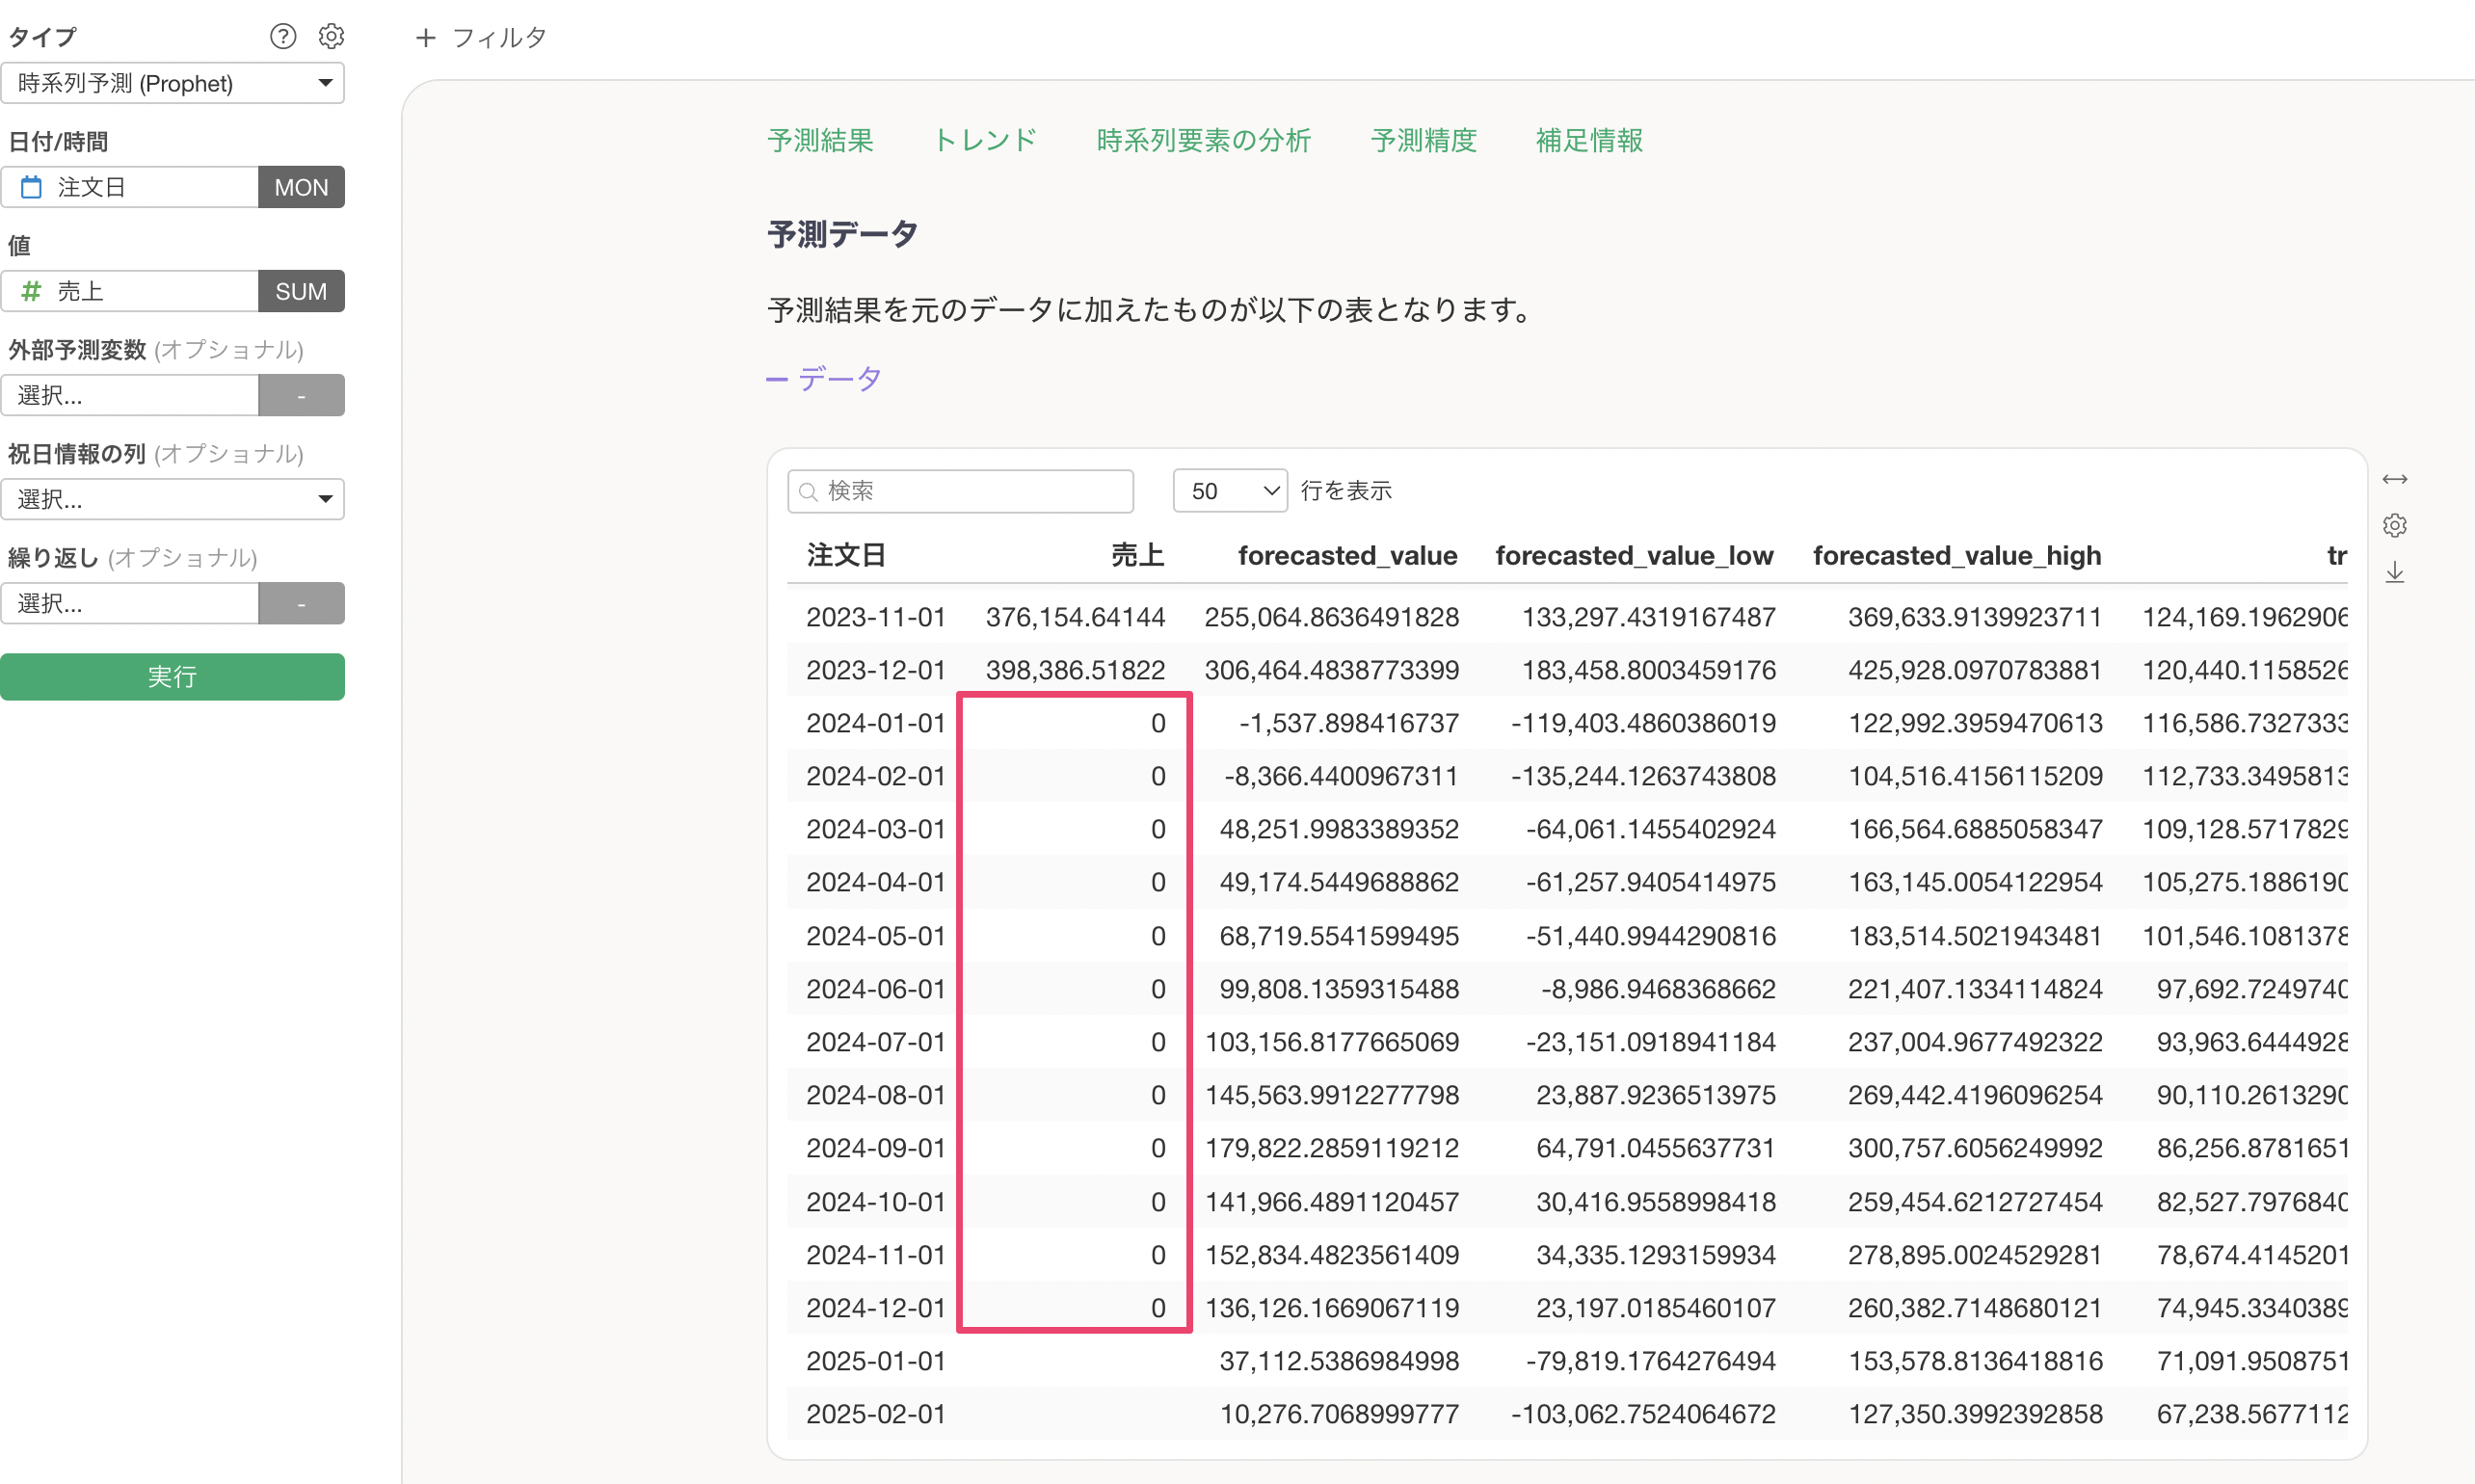Click the magnifier icon in search box
2475x1484 pixels.
click(x=808, y=491)
